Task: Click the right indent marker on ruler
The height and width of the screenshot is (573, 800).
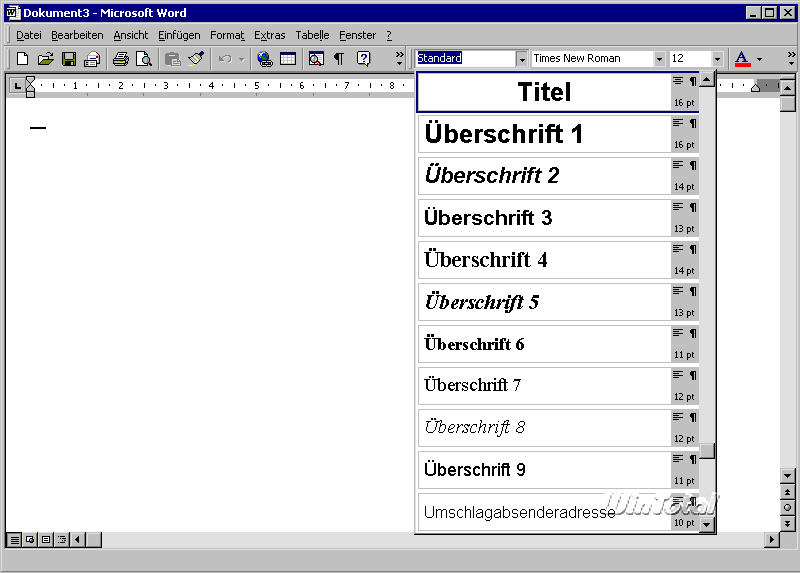Action: pos(756,88)
